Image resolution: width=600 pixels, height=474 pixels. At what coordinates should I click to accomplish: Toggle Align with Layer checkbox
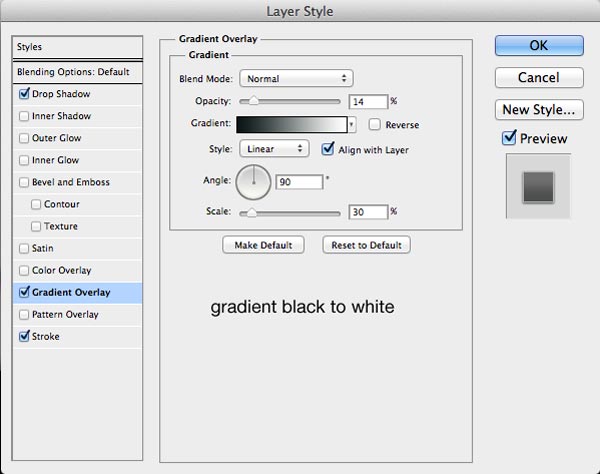click(x=328, y=149)
